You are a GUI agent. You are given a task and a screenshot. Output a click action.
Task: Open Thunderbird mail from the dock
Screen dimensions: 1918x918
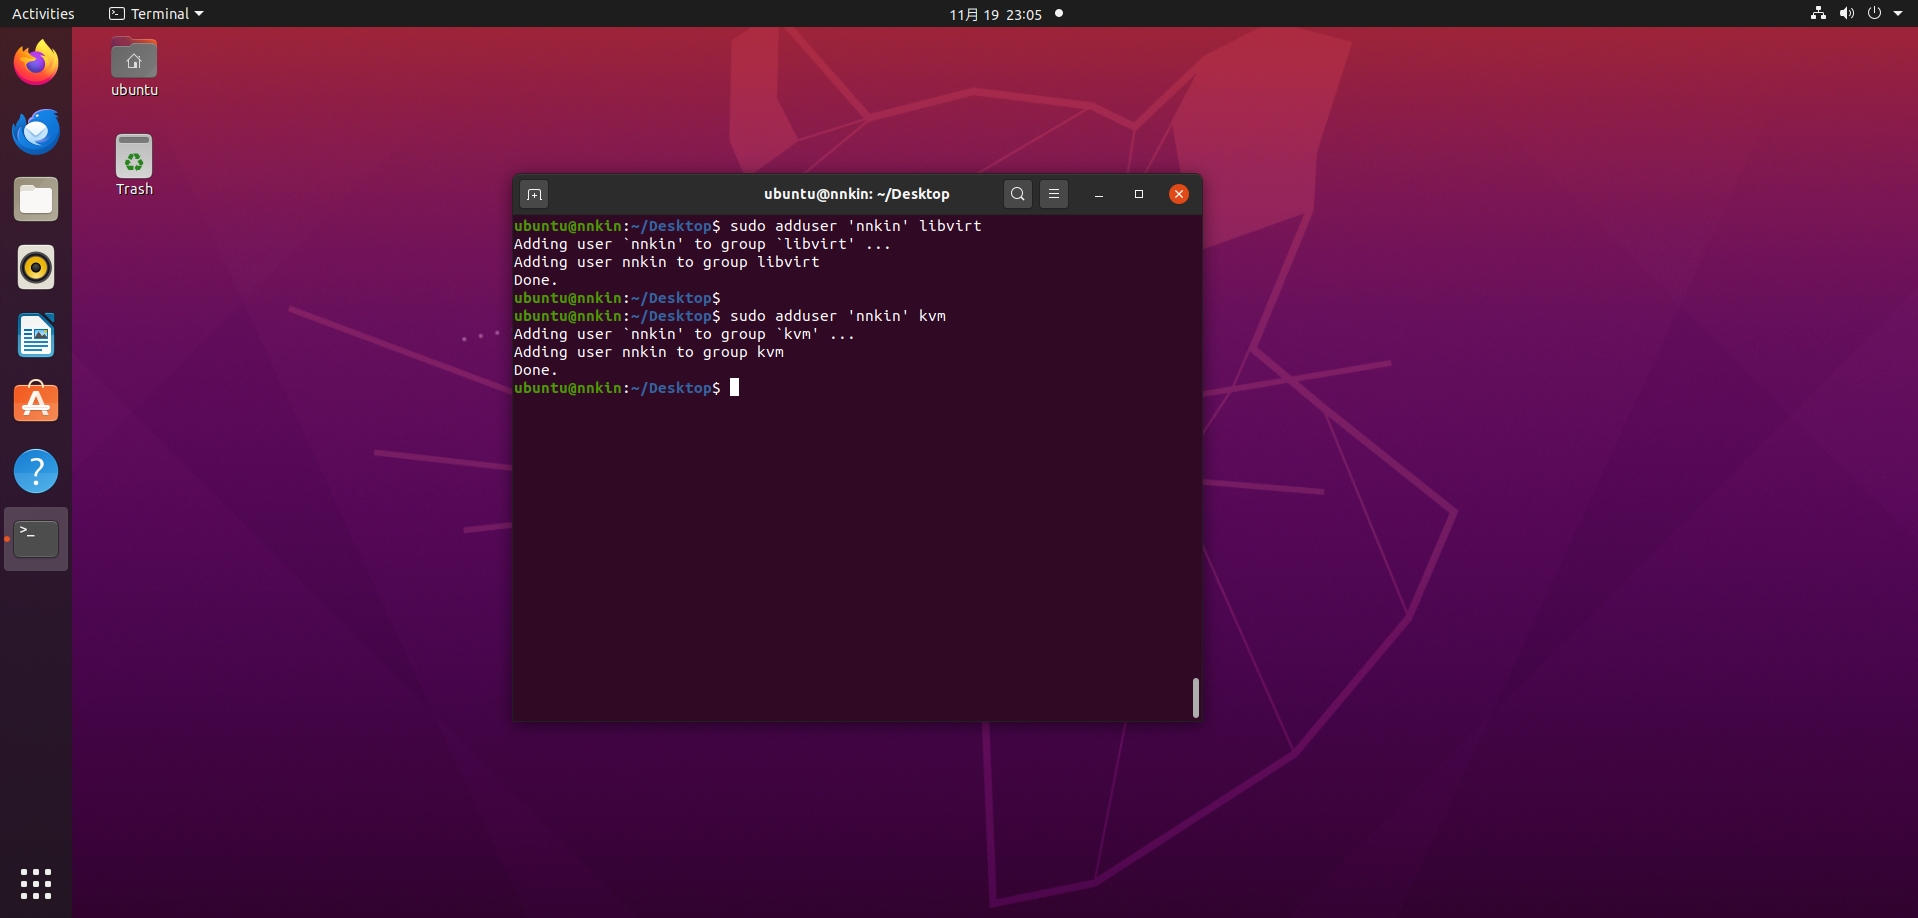(x=36, y=132)
